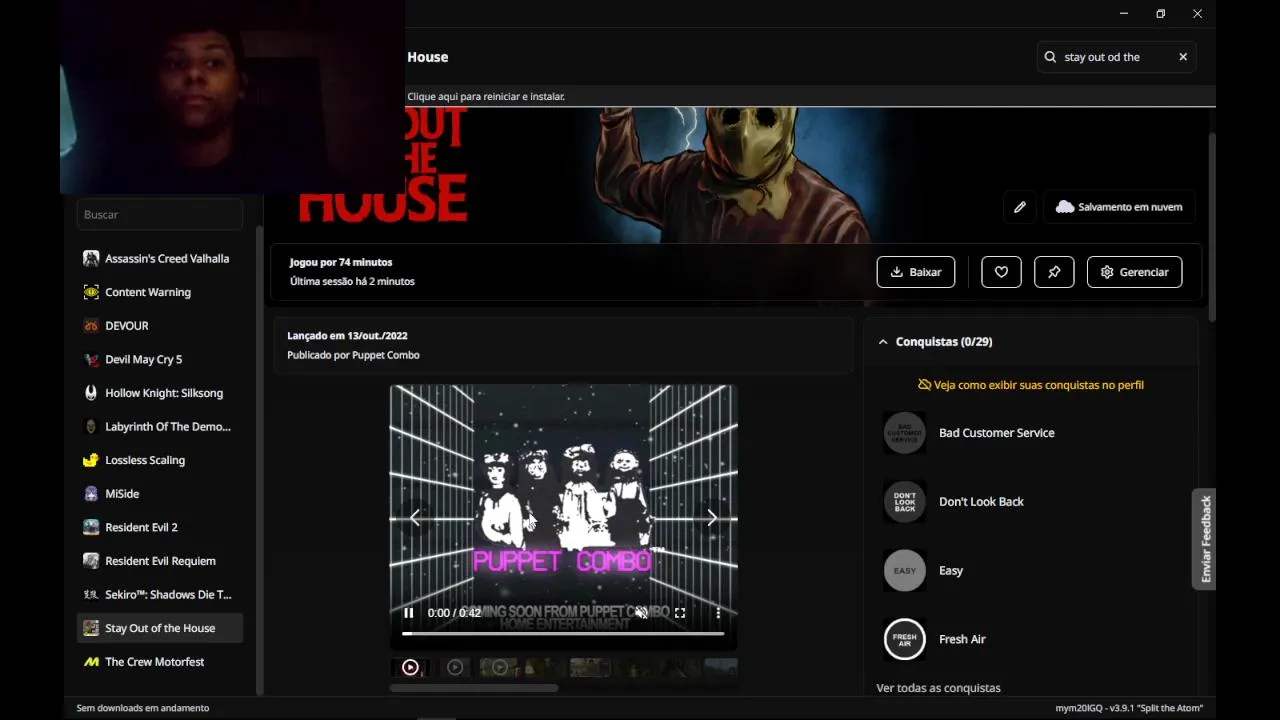
Task: Click Ver todas as conquistas
Action: click(x=938, y=688)
